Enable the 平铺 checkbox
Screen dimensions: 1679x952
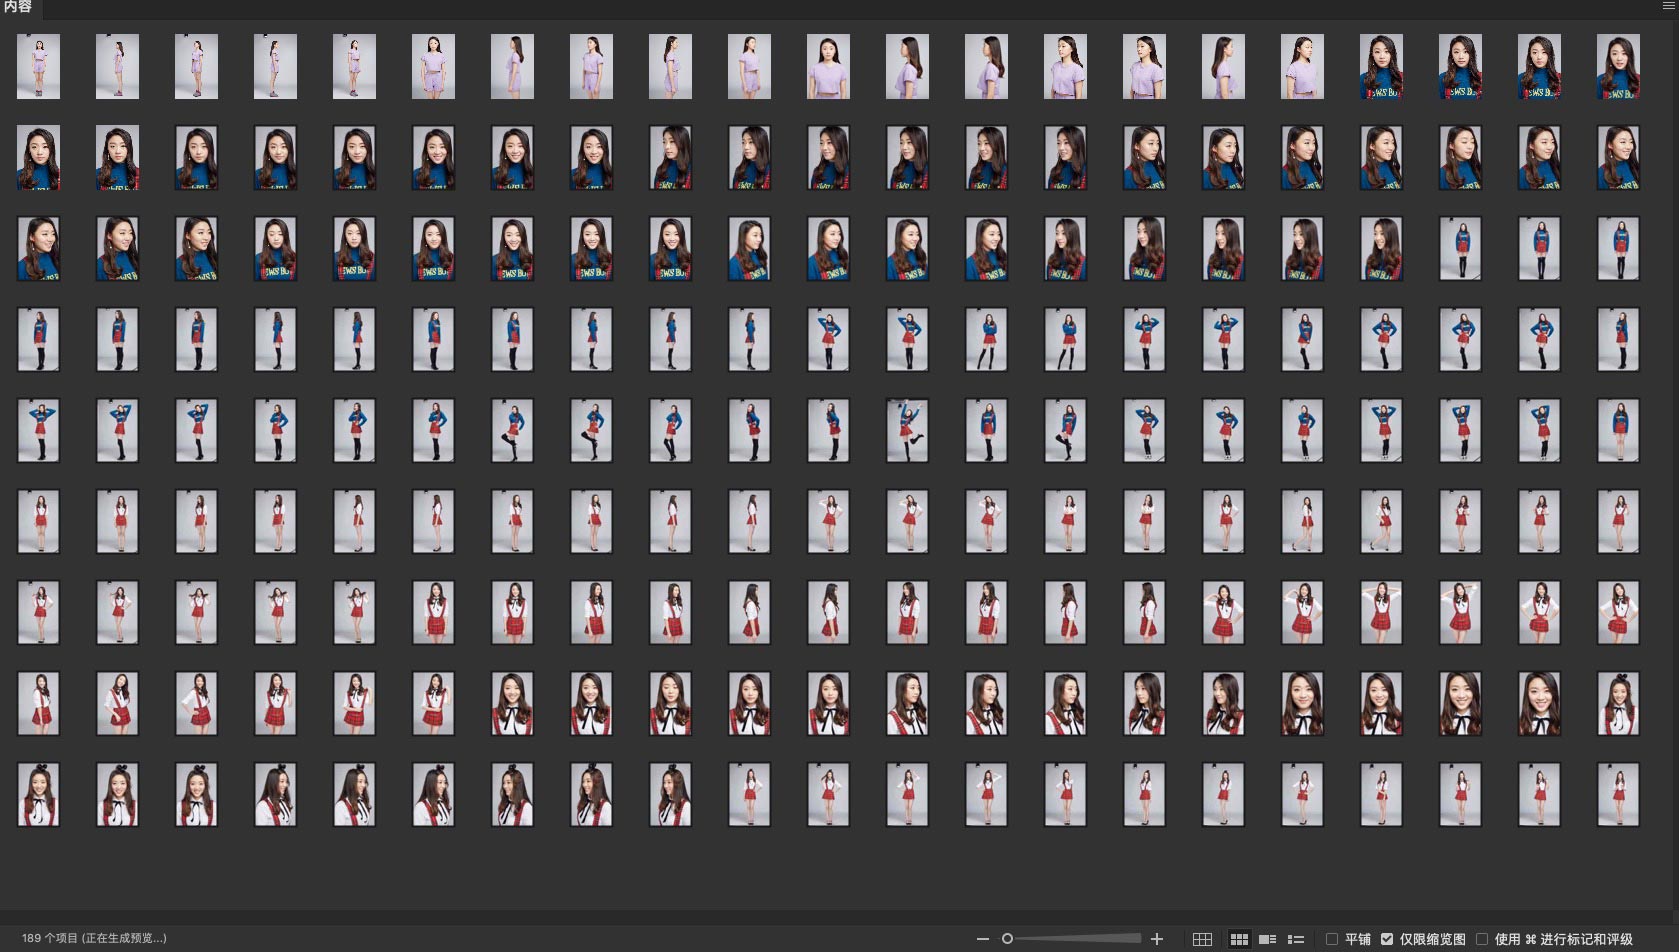point(1332,939)
